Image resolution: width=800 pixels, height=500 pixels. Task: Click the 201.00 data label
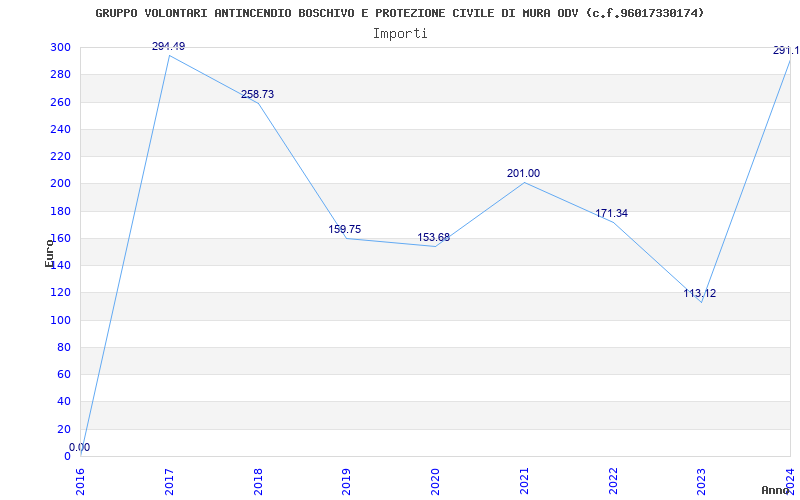pos(523,173)
